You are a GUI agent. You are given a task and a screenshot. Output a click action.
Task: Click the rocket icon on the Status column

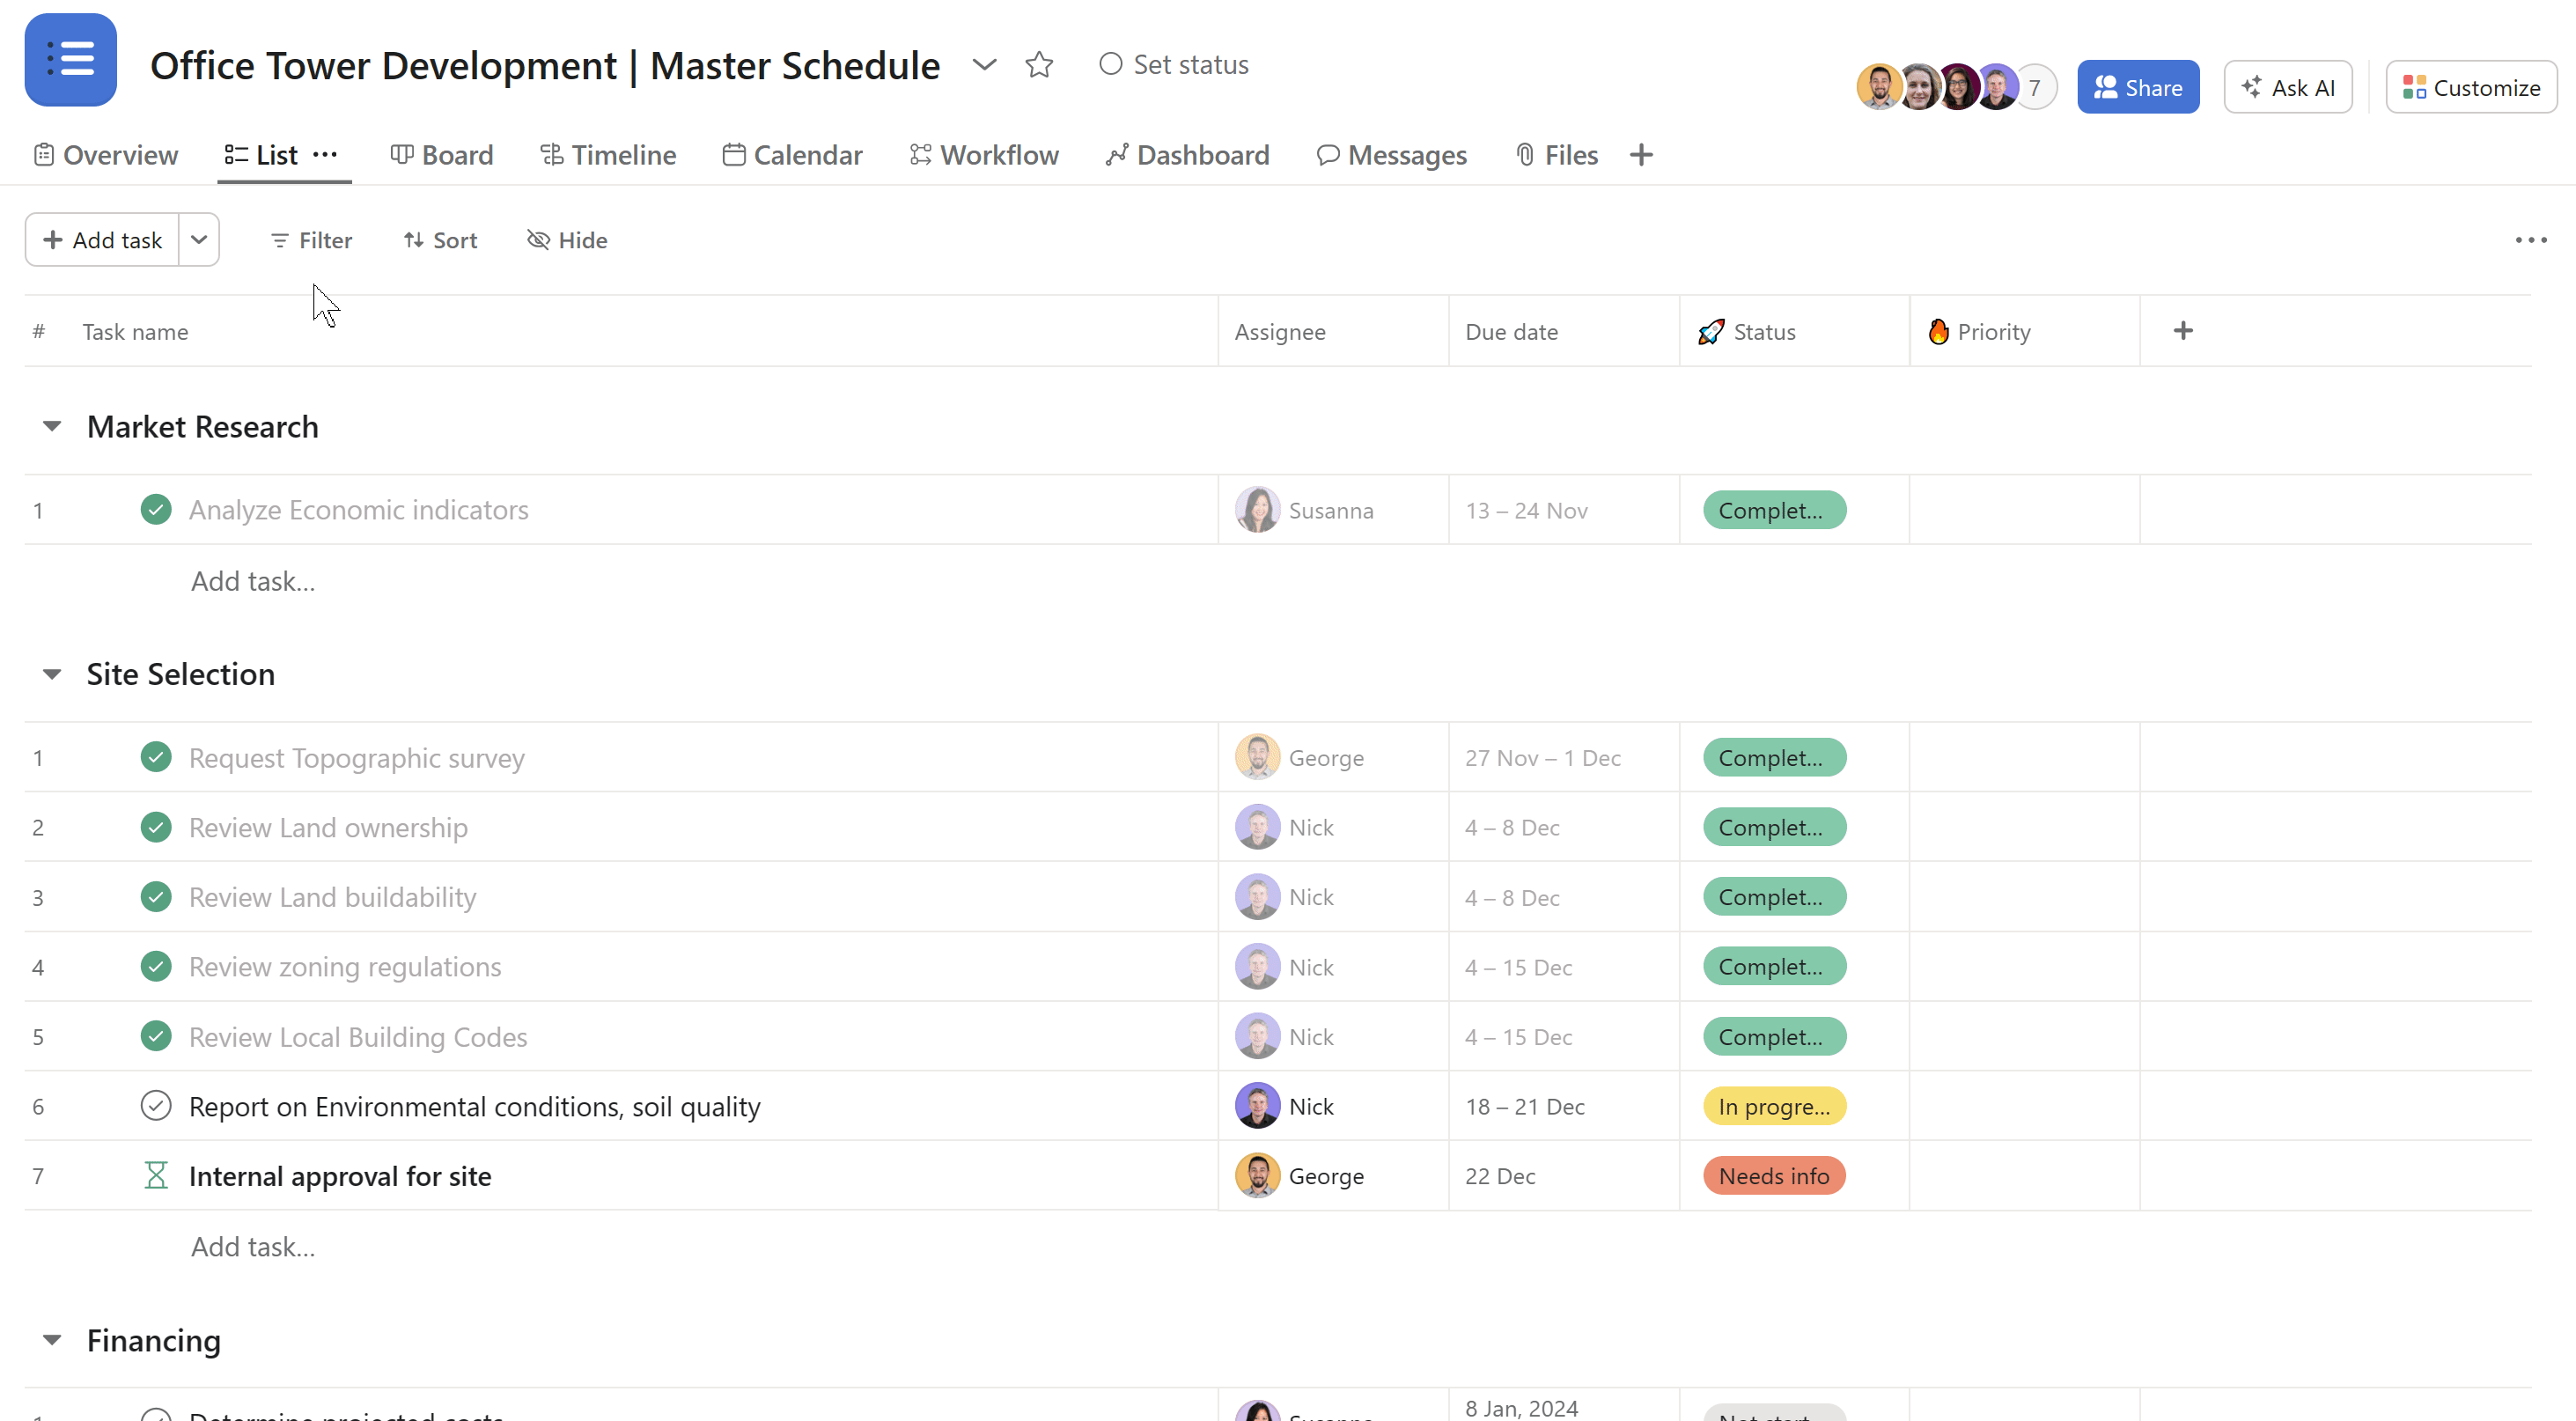[x=1710, y=331]
